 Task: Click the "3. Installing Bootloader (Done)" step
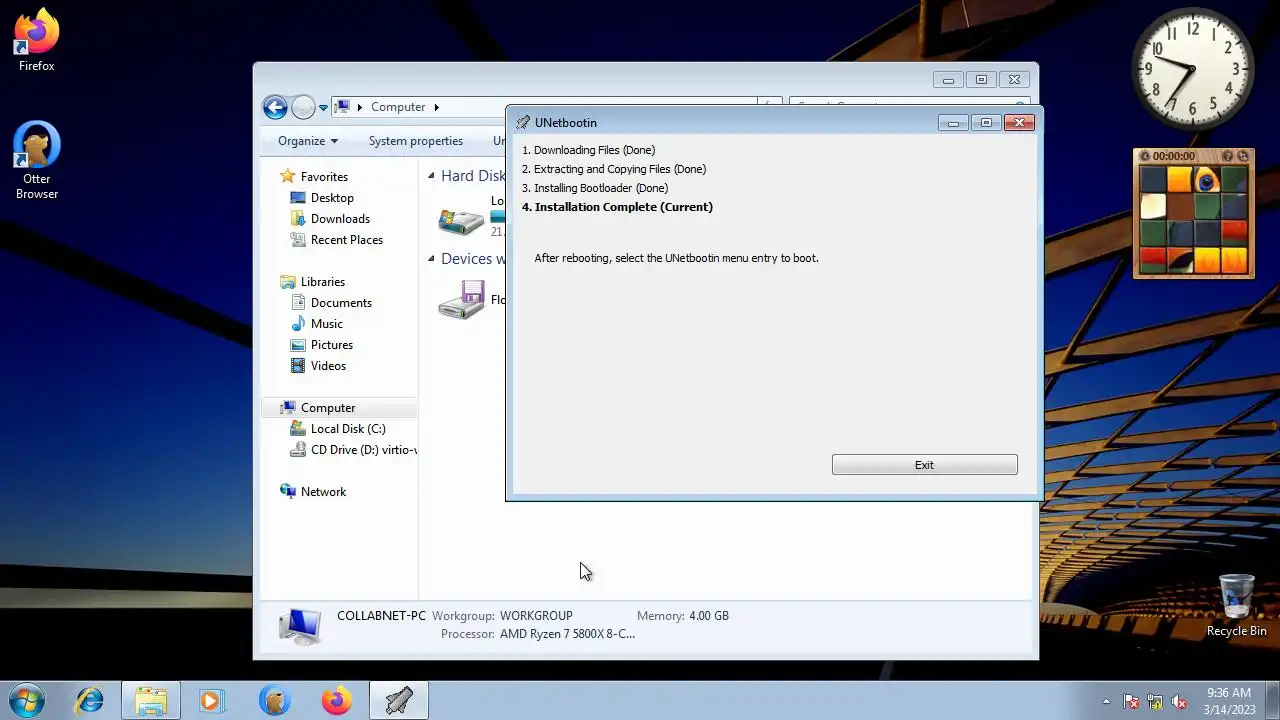(x=594, y=188)
